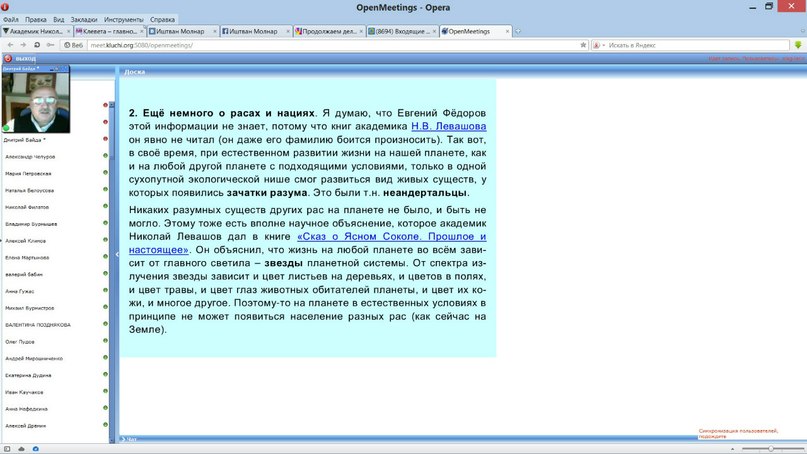Expand the Чат chat panel
Screen dimensions: 807x454
pyautogui.click(x=129, y=439)
